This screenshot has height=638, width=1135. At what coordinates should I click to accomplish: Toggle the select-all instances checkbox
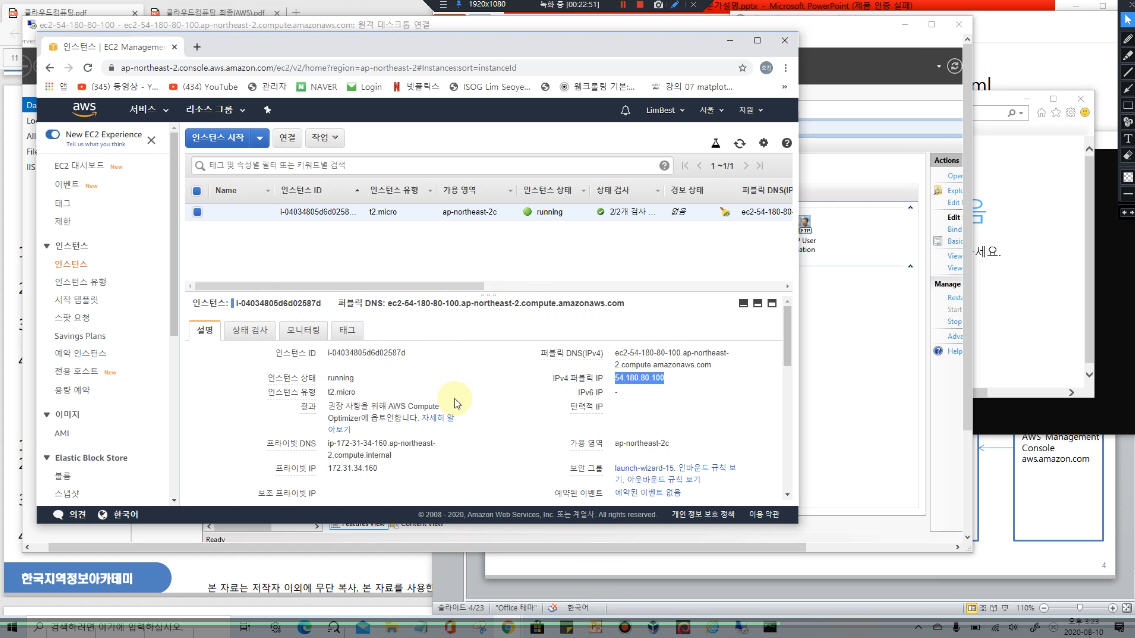(197, 191)
